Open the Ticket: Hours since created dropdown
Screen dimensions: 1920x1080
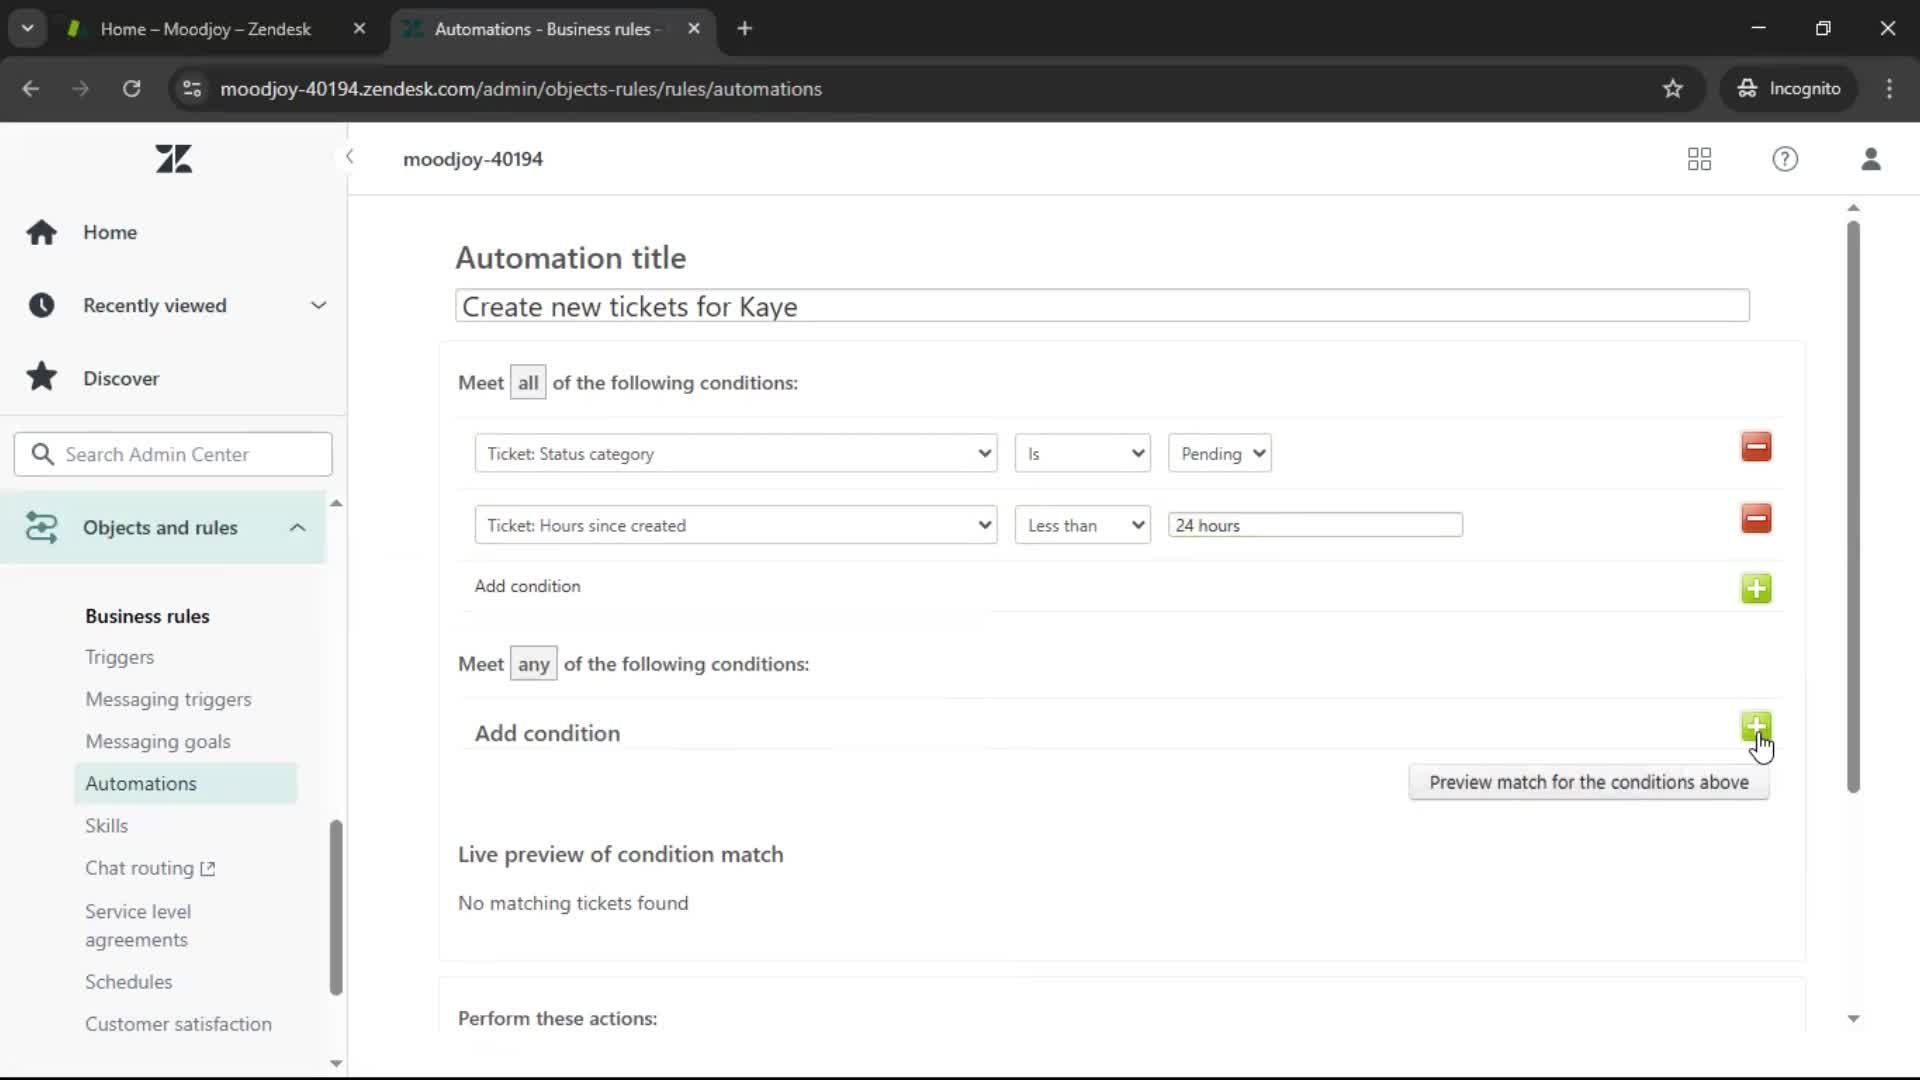tap(736, 525)
